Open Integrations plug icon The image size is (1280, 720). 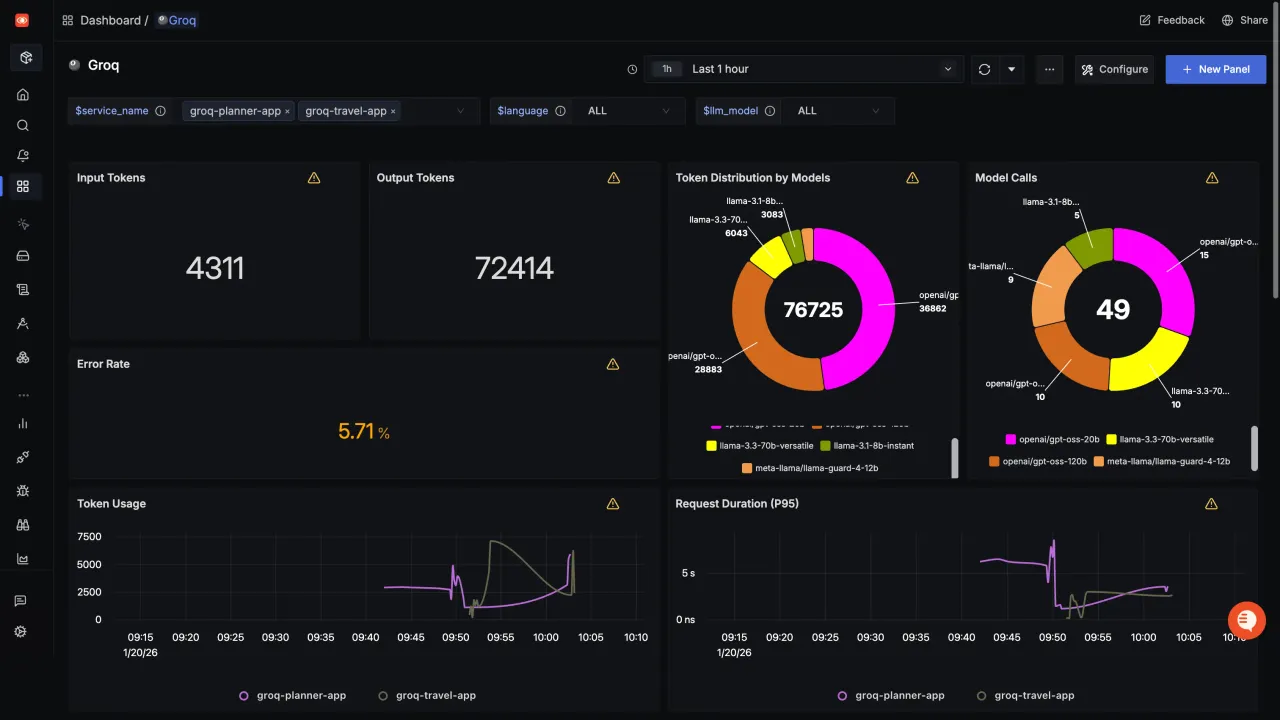click(x=23, y=457)
